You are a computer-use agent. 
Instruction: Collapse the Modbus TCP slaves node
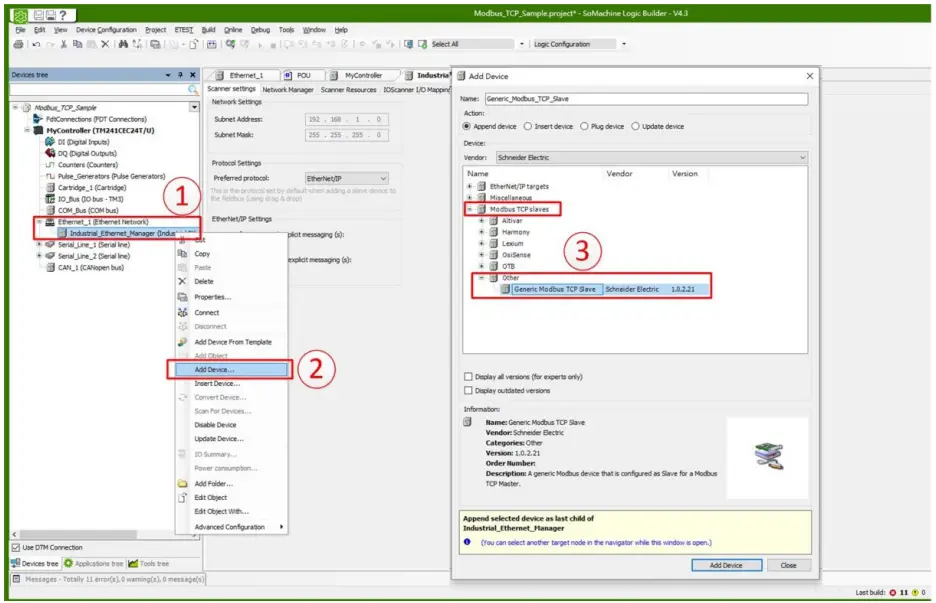470,209
